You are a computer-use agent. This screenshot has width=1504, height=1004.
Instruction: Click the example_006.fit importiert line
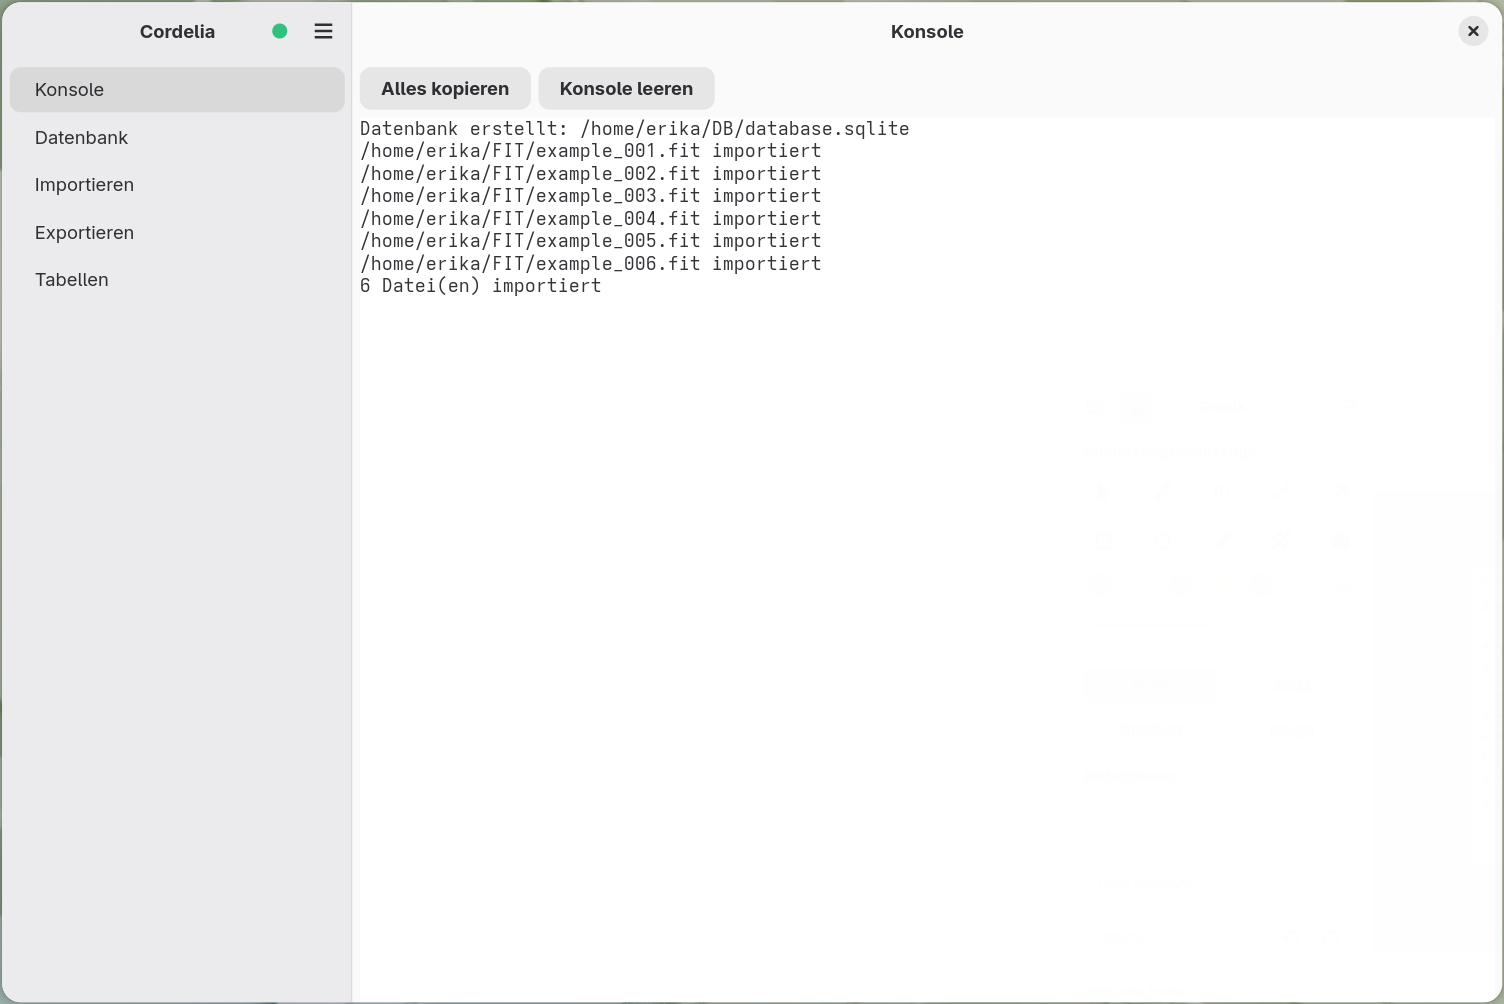[x=591, y=264]
